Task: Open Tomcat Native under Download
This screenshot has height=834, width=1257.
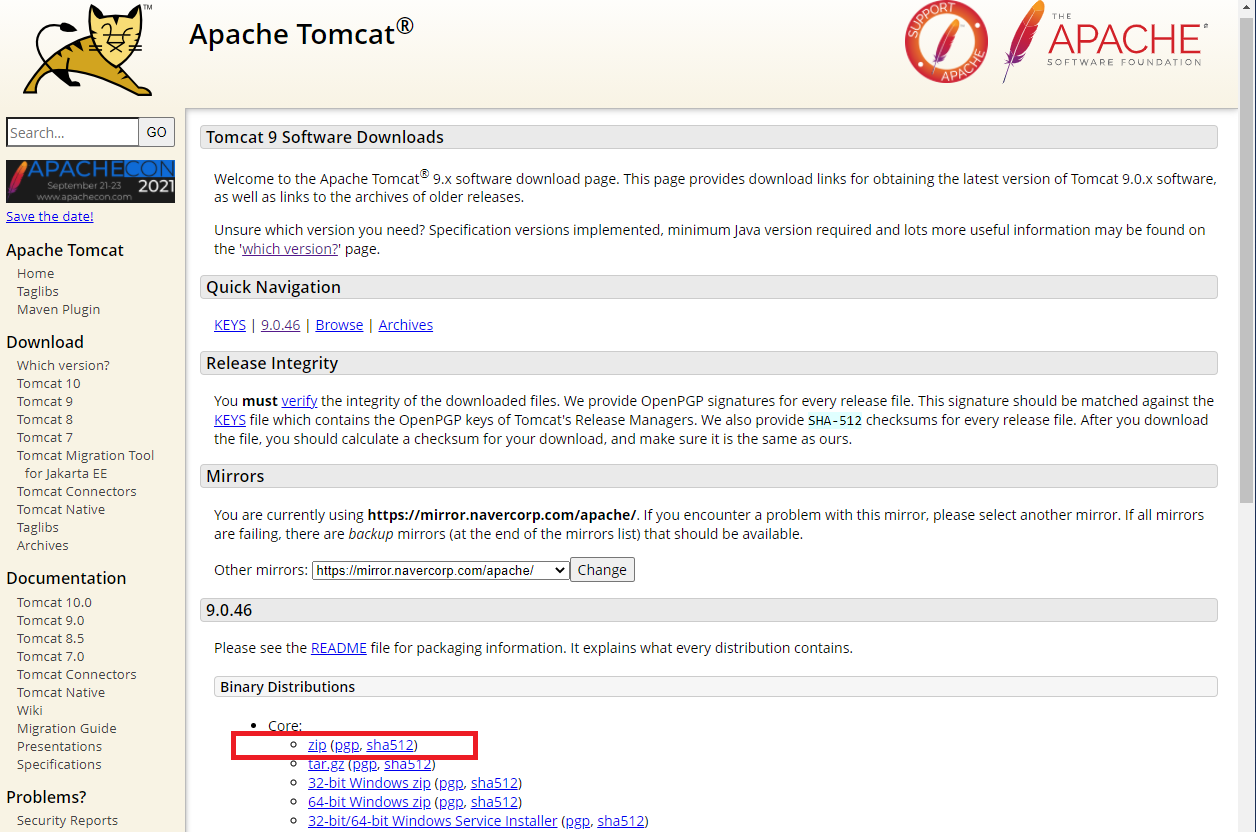Action: [x=61, y=509]
